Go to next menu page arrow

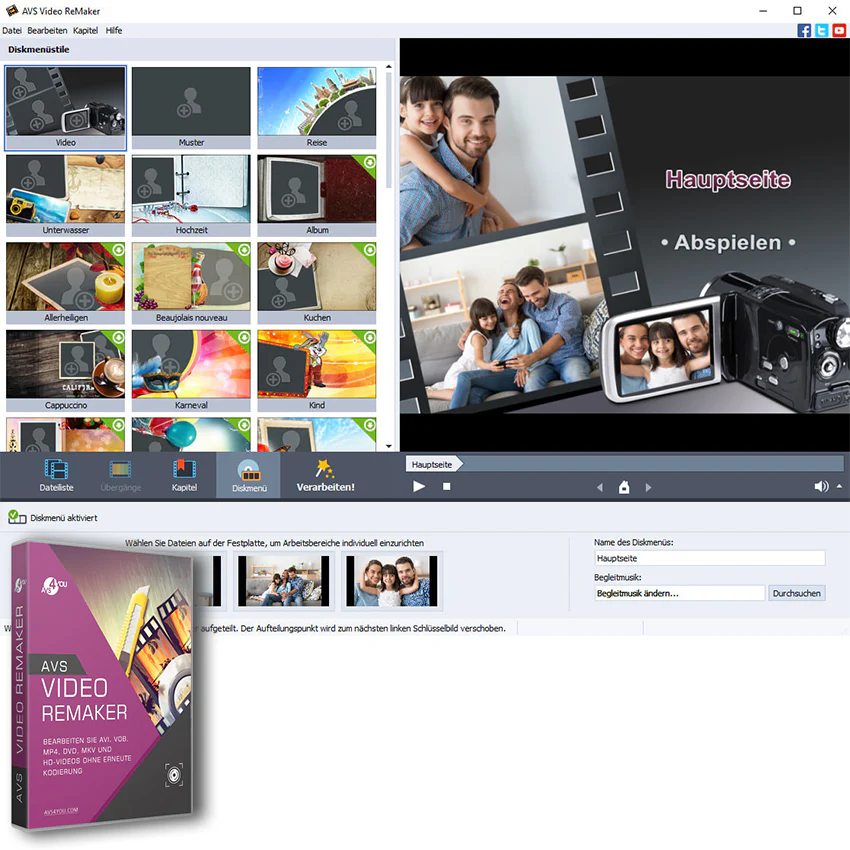[648, 487]
